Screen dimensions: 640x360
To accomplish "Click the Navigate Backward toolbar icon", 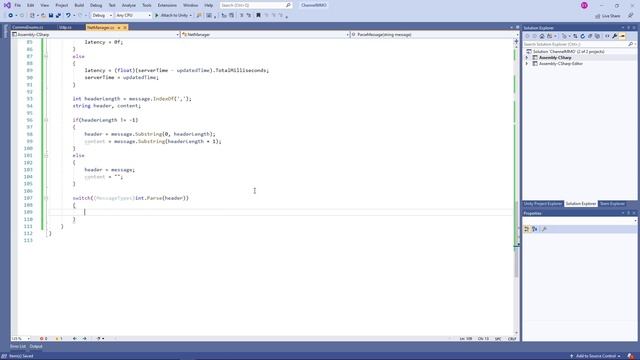I will click(x=11, y=16).
